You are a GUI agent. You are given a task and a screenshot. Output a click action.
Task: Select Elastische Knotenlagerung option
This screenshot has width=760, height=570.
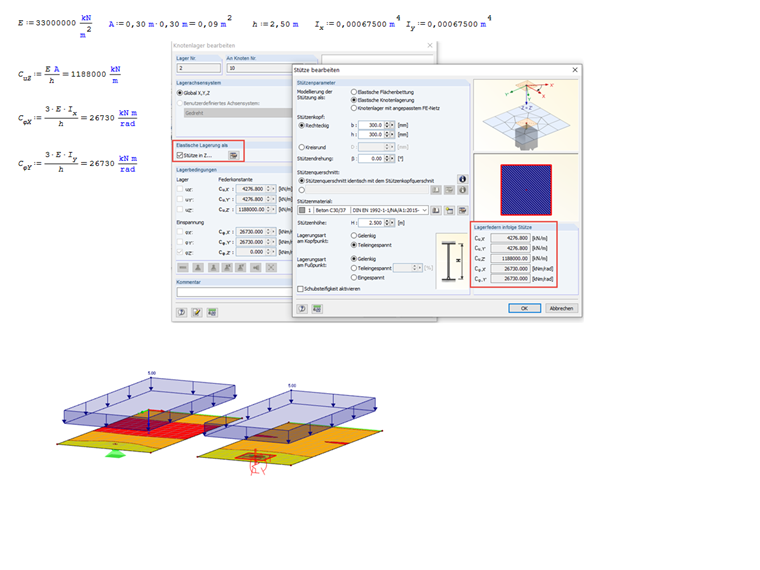[382, 100]
